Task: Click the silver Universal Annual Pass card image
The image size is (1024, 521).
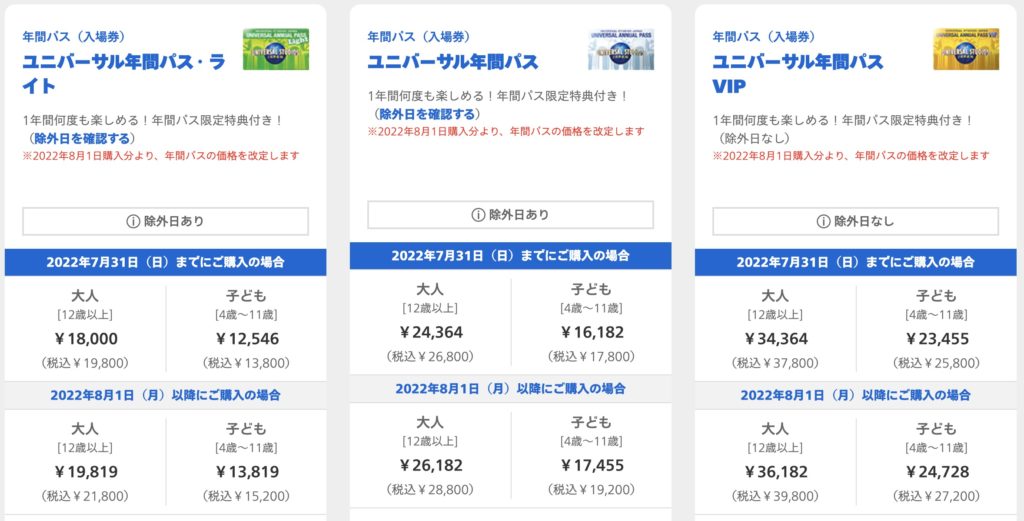Action: pos(620,49)
